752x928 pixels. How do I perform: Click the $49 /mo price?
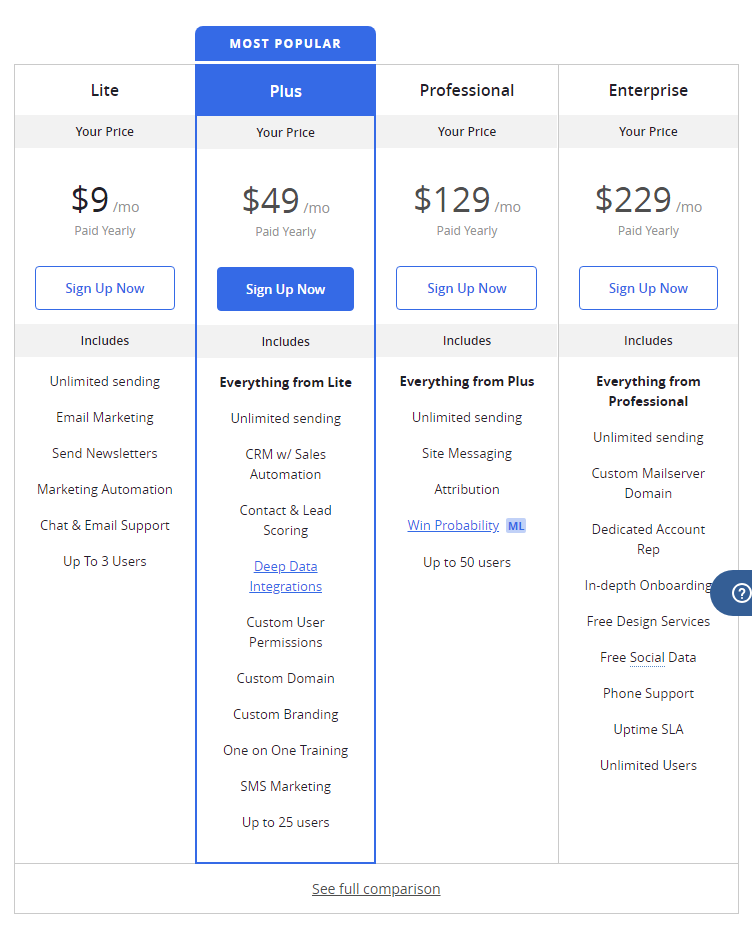pos(286,201)
